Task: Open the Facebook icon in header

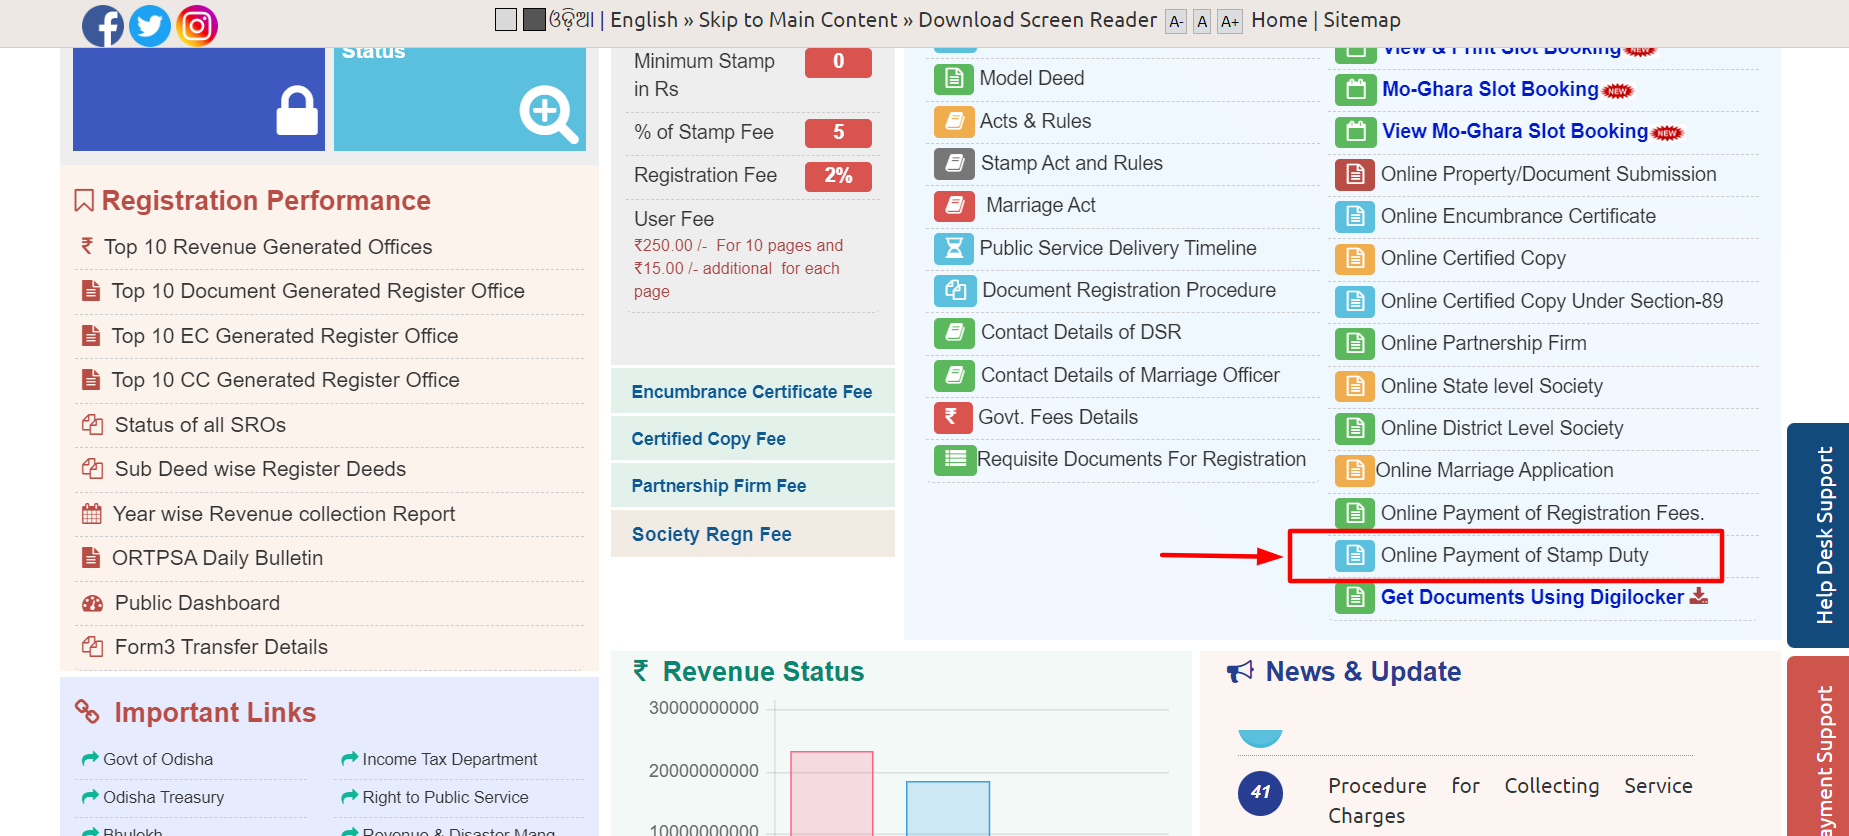Action: click(x=103, y=26)
